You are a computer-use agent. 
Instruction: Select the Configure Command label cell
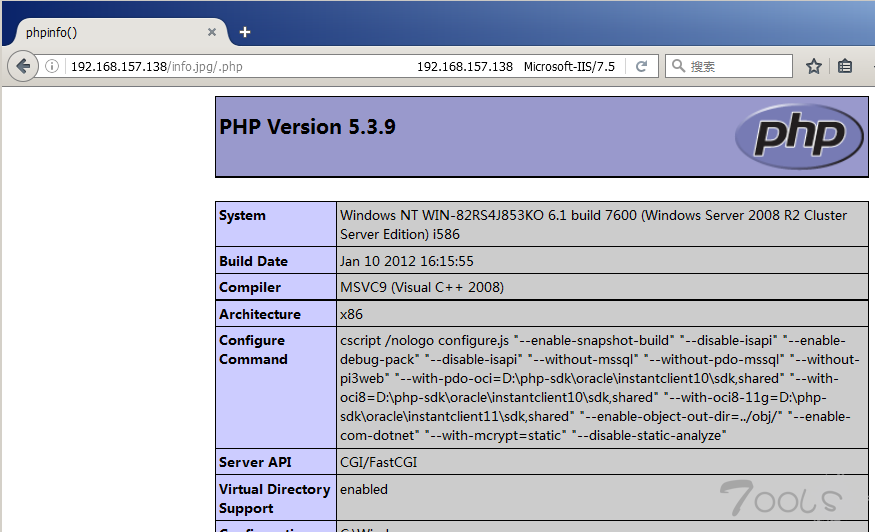(x=276, y=387)
